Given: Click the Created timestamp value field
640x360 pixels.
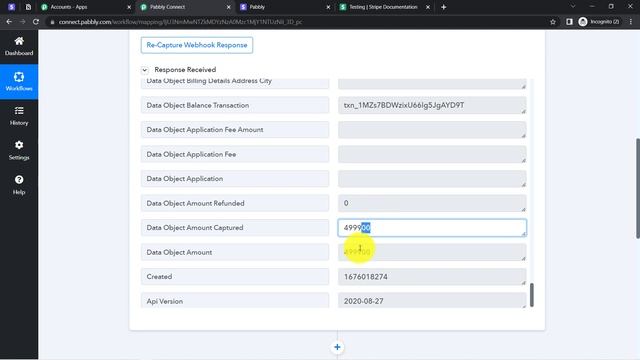Looking at the screenshot, I should (432, 277).
